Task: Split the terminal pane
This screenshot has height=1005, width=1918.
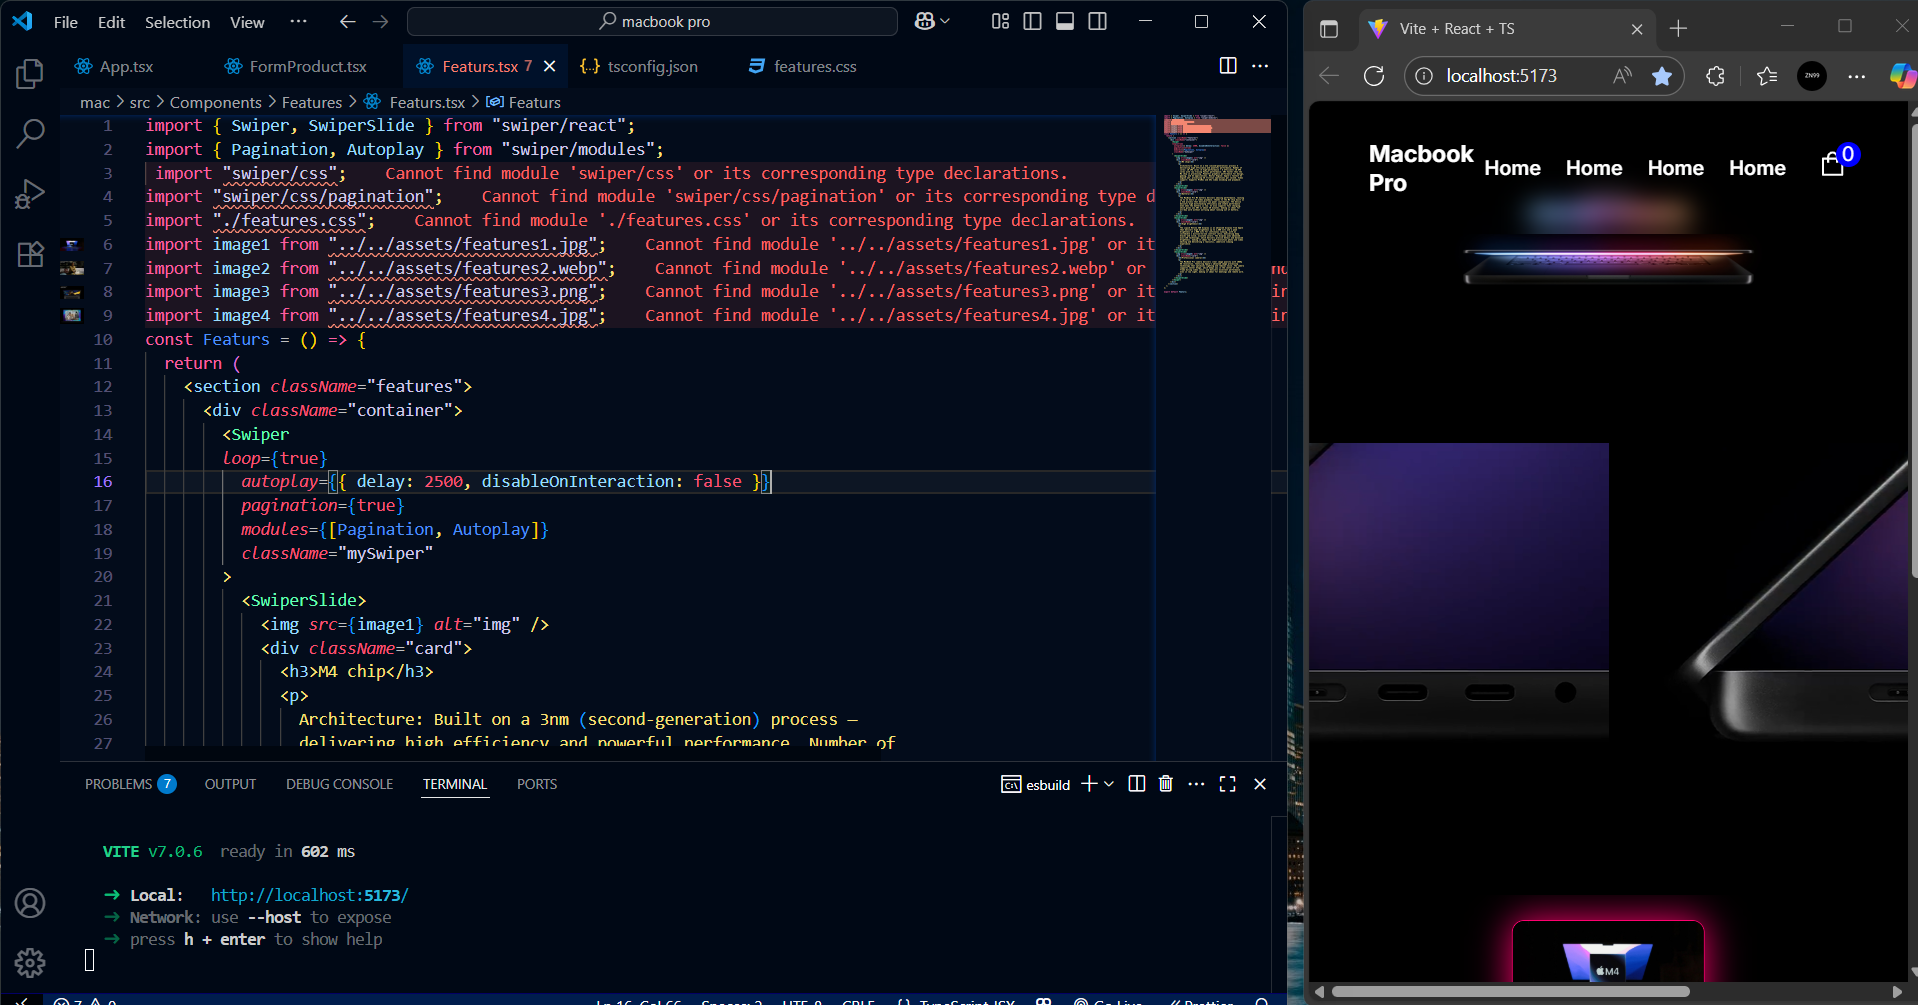Action: coord(1136,784)
